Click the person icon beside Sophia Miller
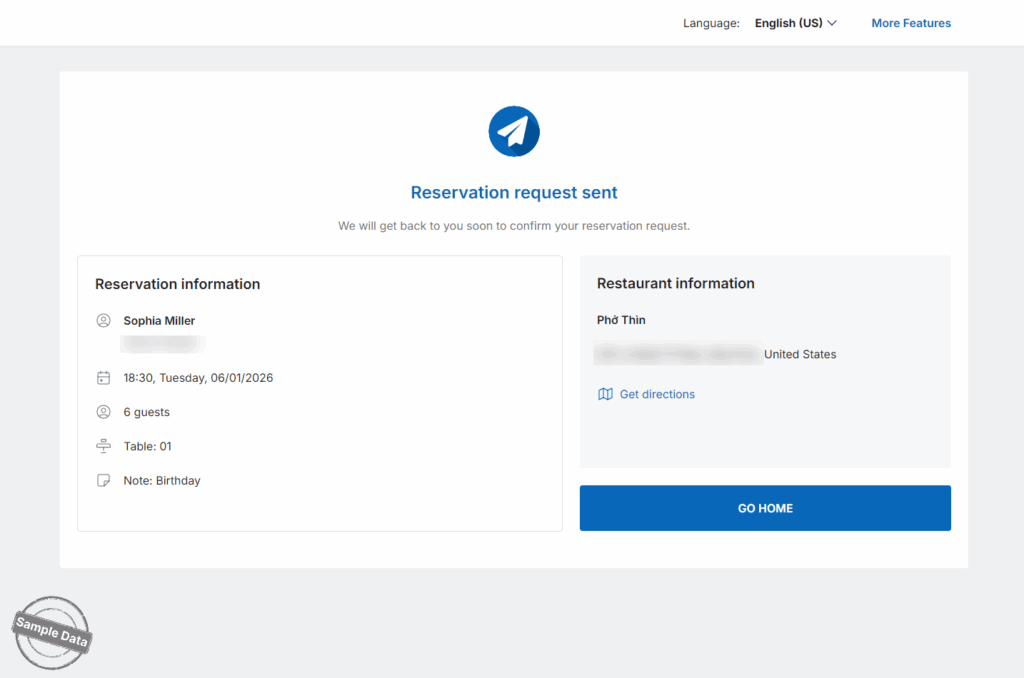The height and width of the screenshot is (678, 1024). pos(103,321)
